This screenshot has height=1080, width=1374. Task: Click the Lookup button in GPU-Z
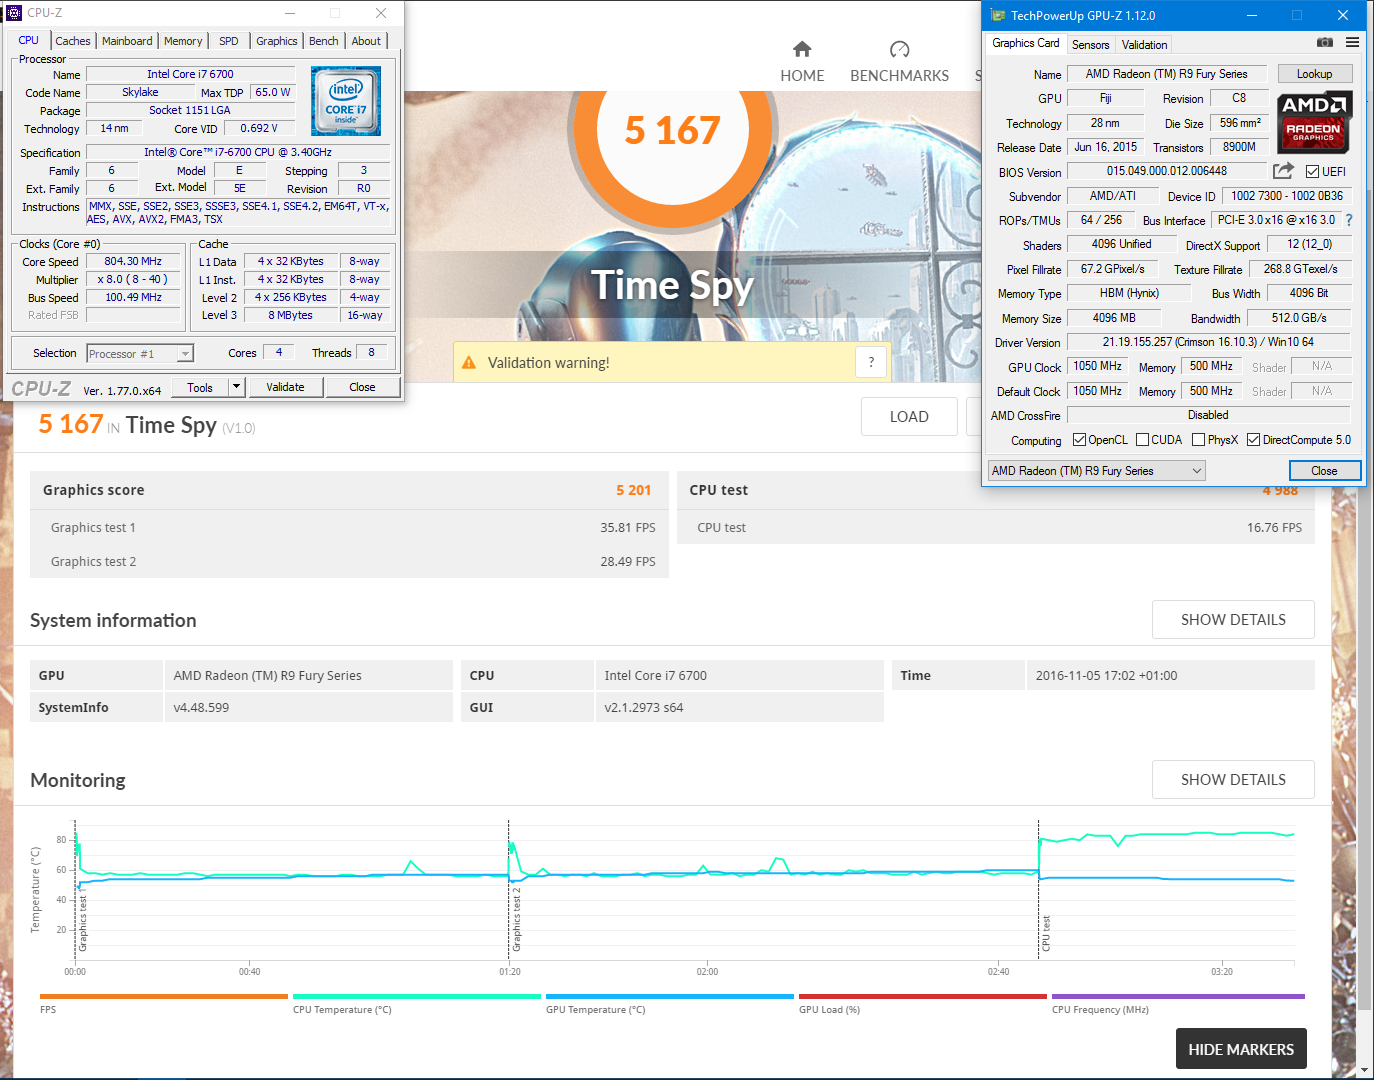[x=1314, y=74]
